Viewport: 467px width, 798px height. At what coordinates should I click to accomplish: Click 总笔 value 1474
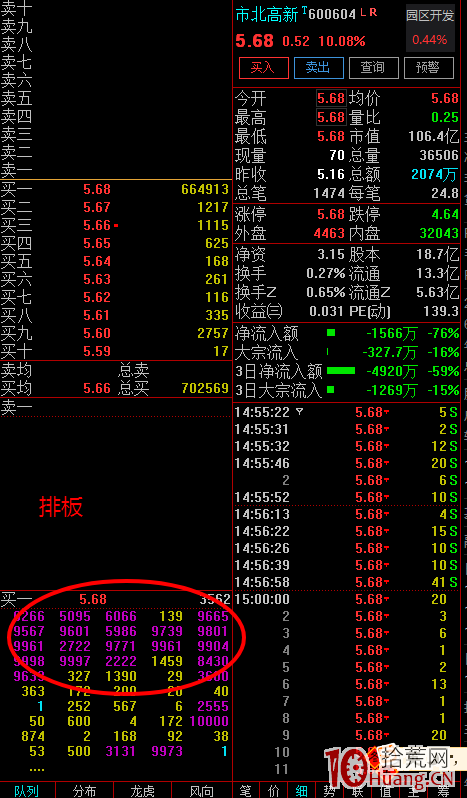coord(330,193)
